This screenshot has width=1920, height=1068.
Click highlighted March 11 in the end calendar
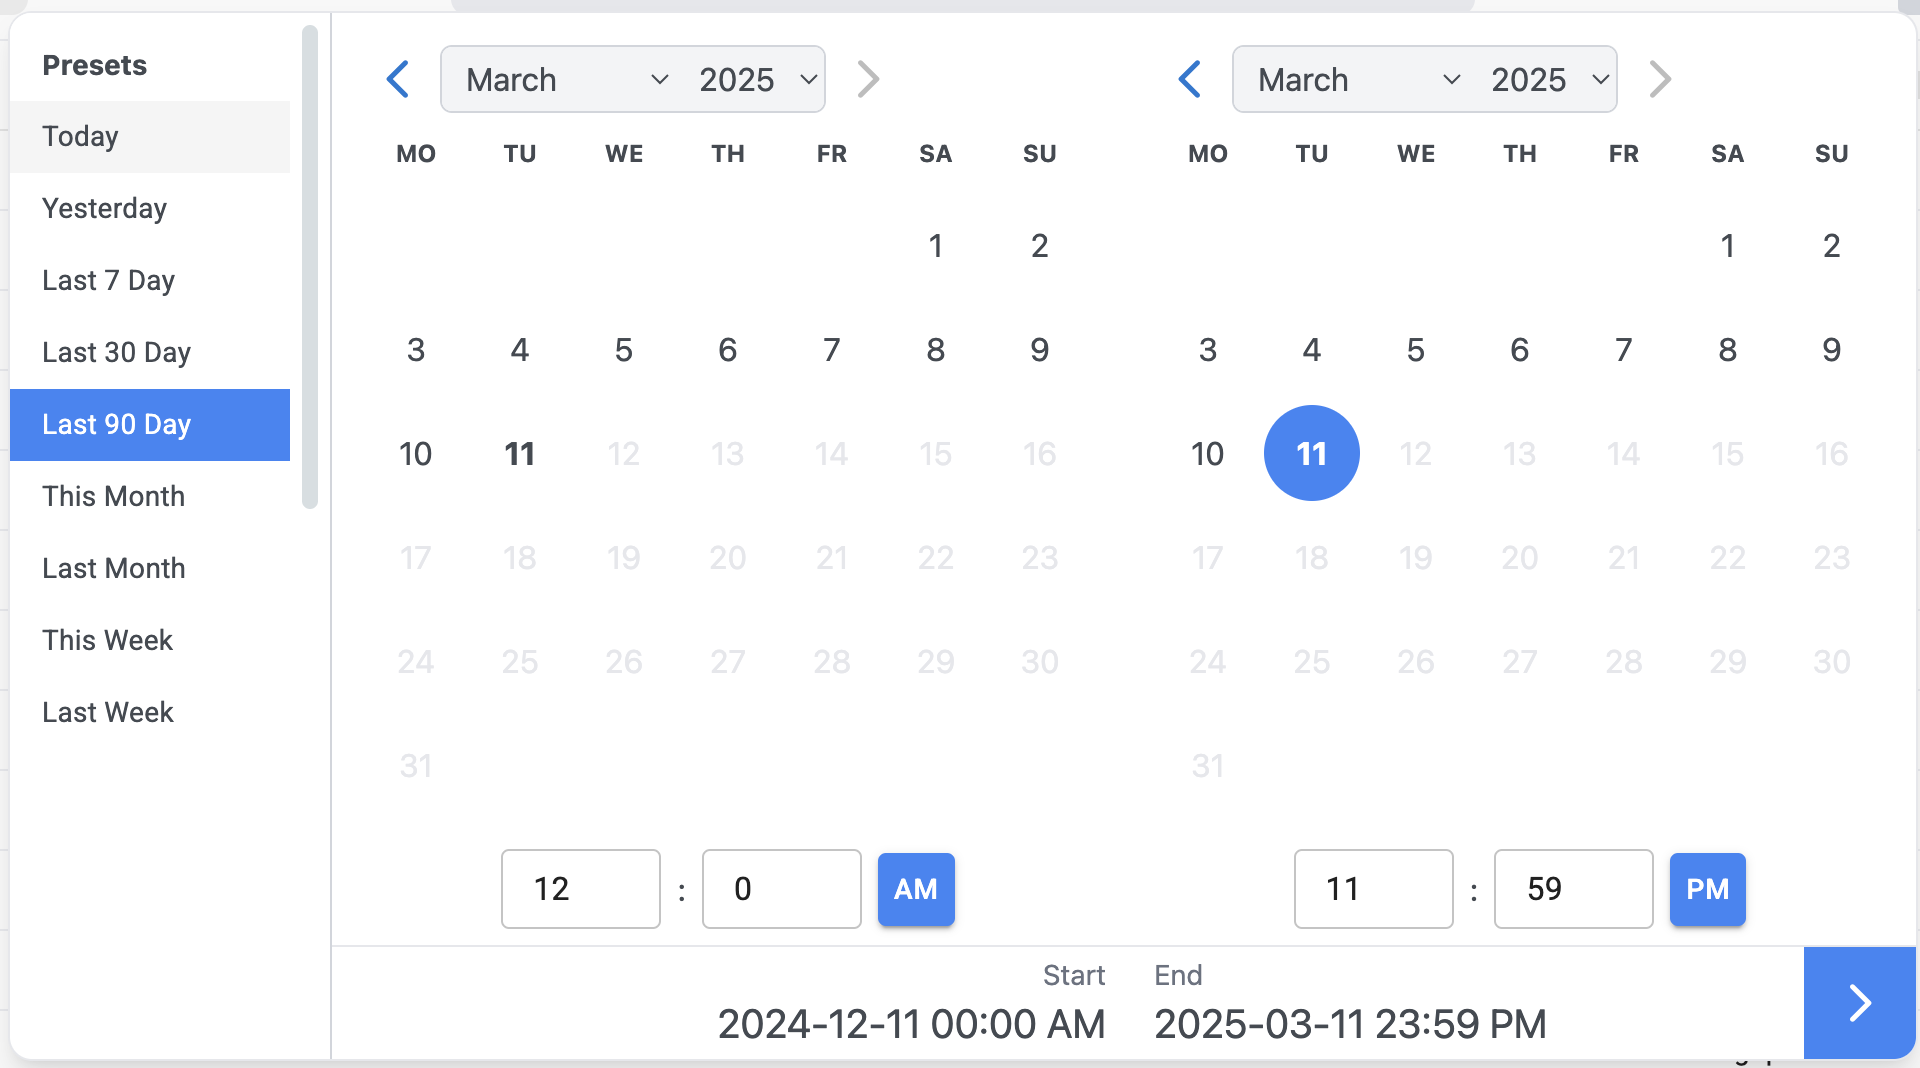click(1312, 453)
